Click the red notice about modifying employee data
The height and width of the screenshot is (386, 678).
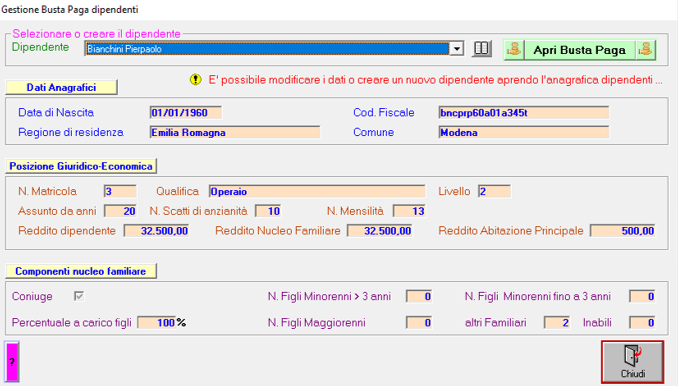(435, 80)
